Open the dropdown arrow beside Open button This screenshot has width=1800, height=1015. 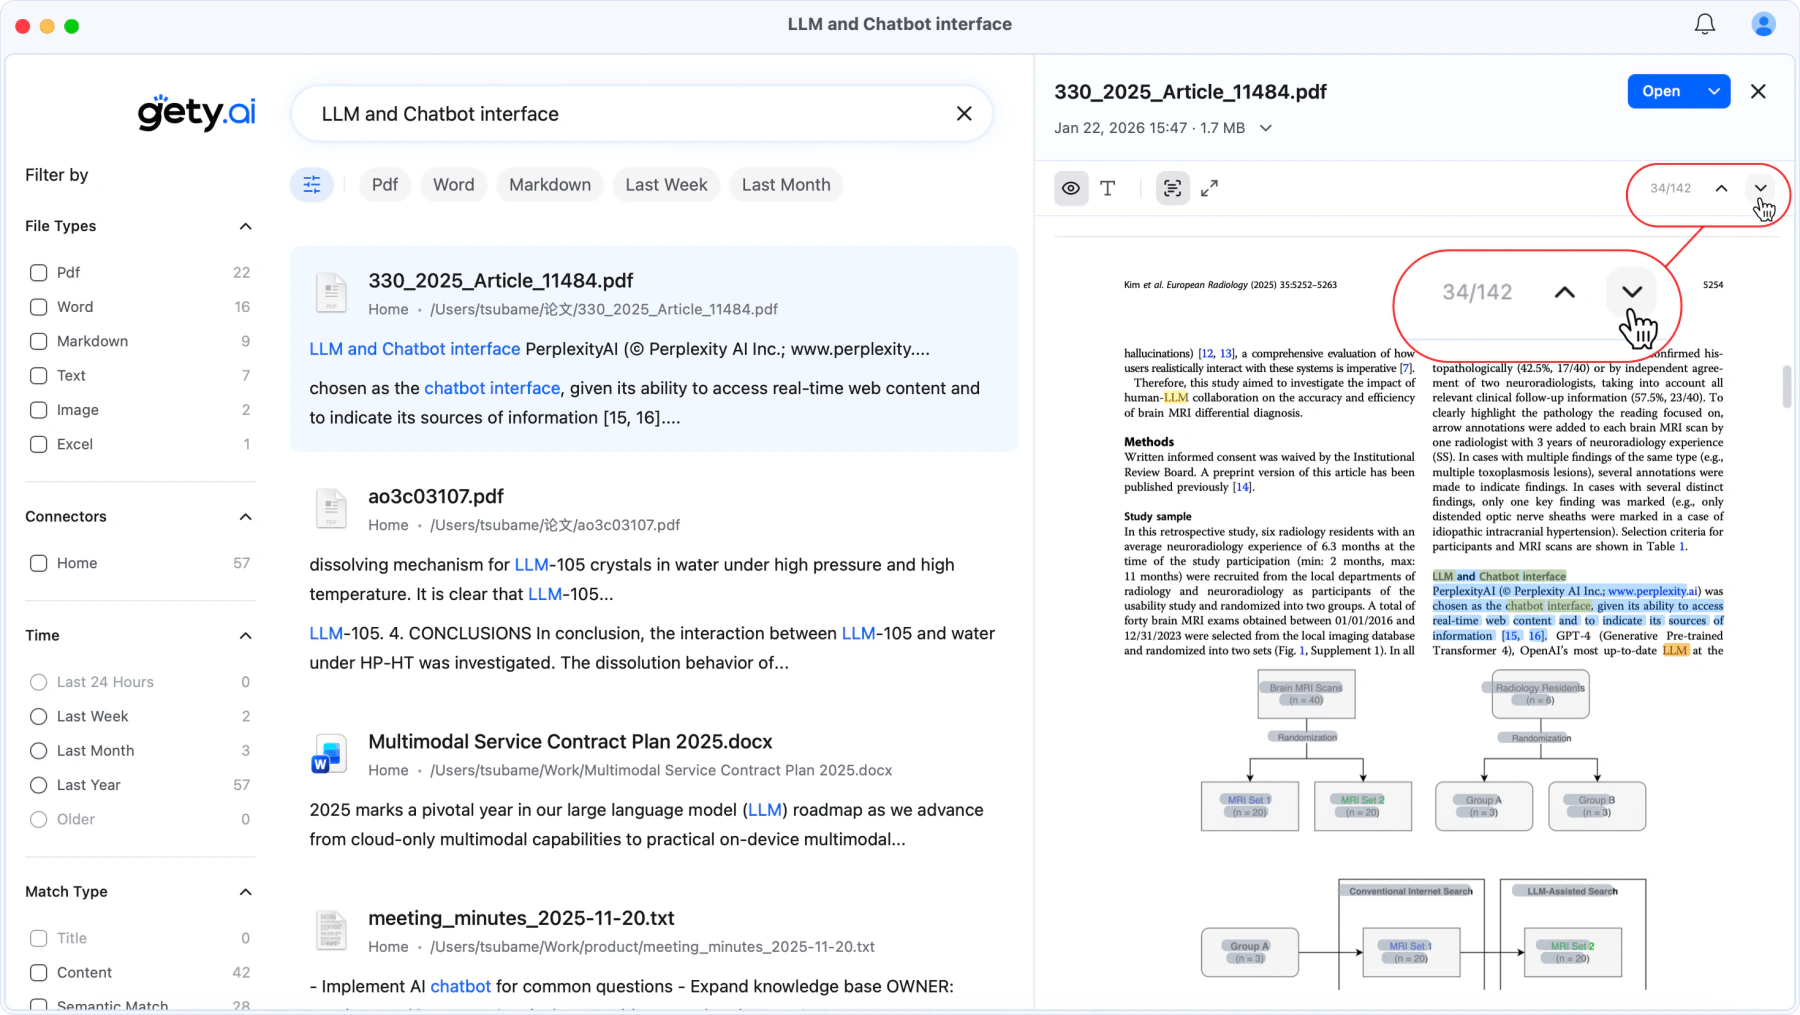[x=1714, y=91]
